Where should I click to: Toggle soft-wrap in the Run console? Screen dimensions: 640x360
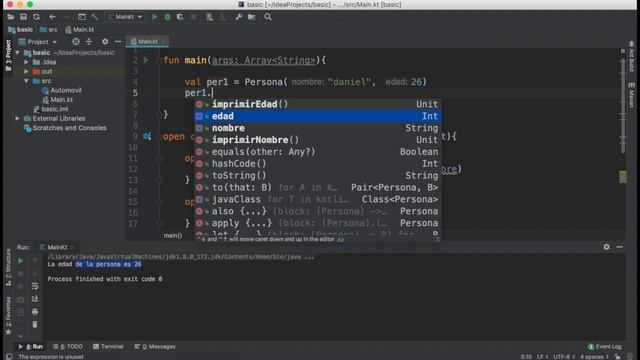click(x=35, y=286)
